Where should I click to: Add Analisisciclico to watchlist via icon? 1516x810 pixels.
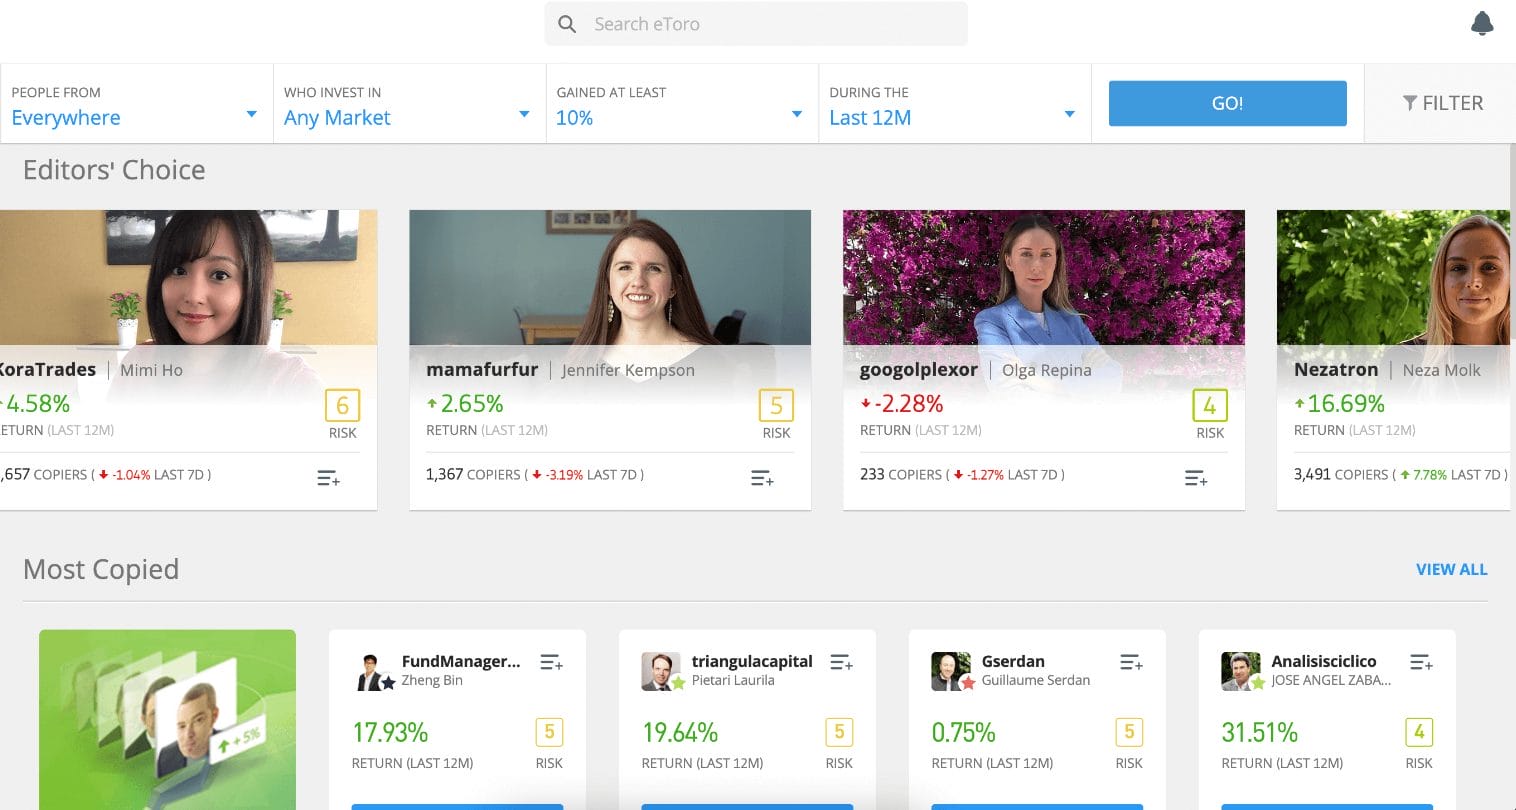tap(1420, 662)
